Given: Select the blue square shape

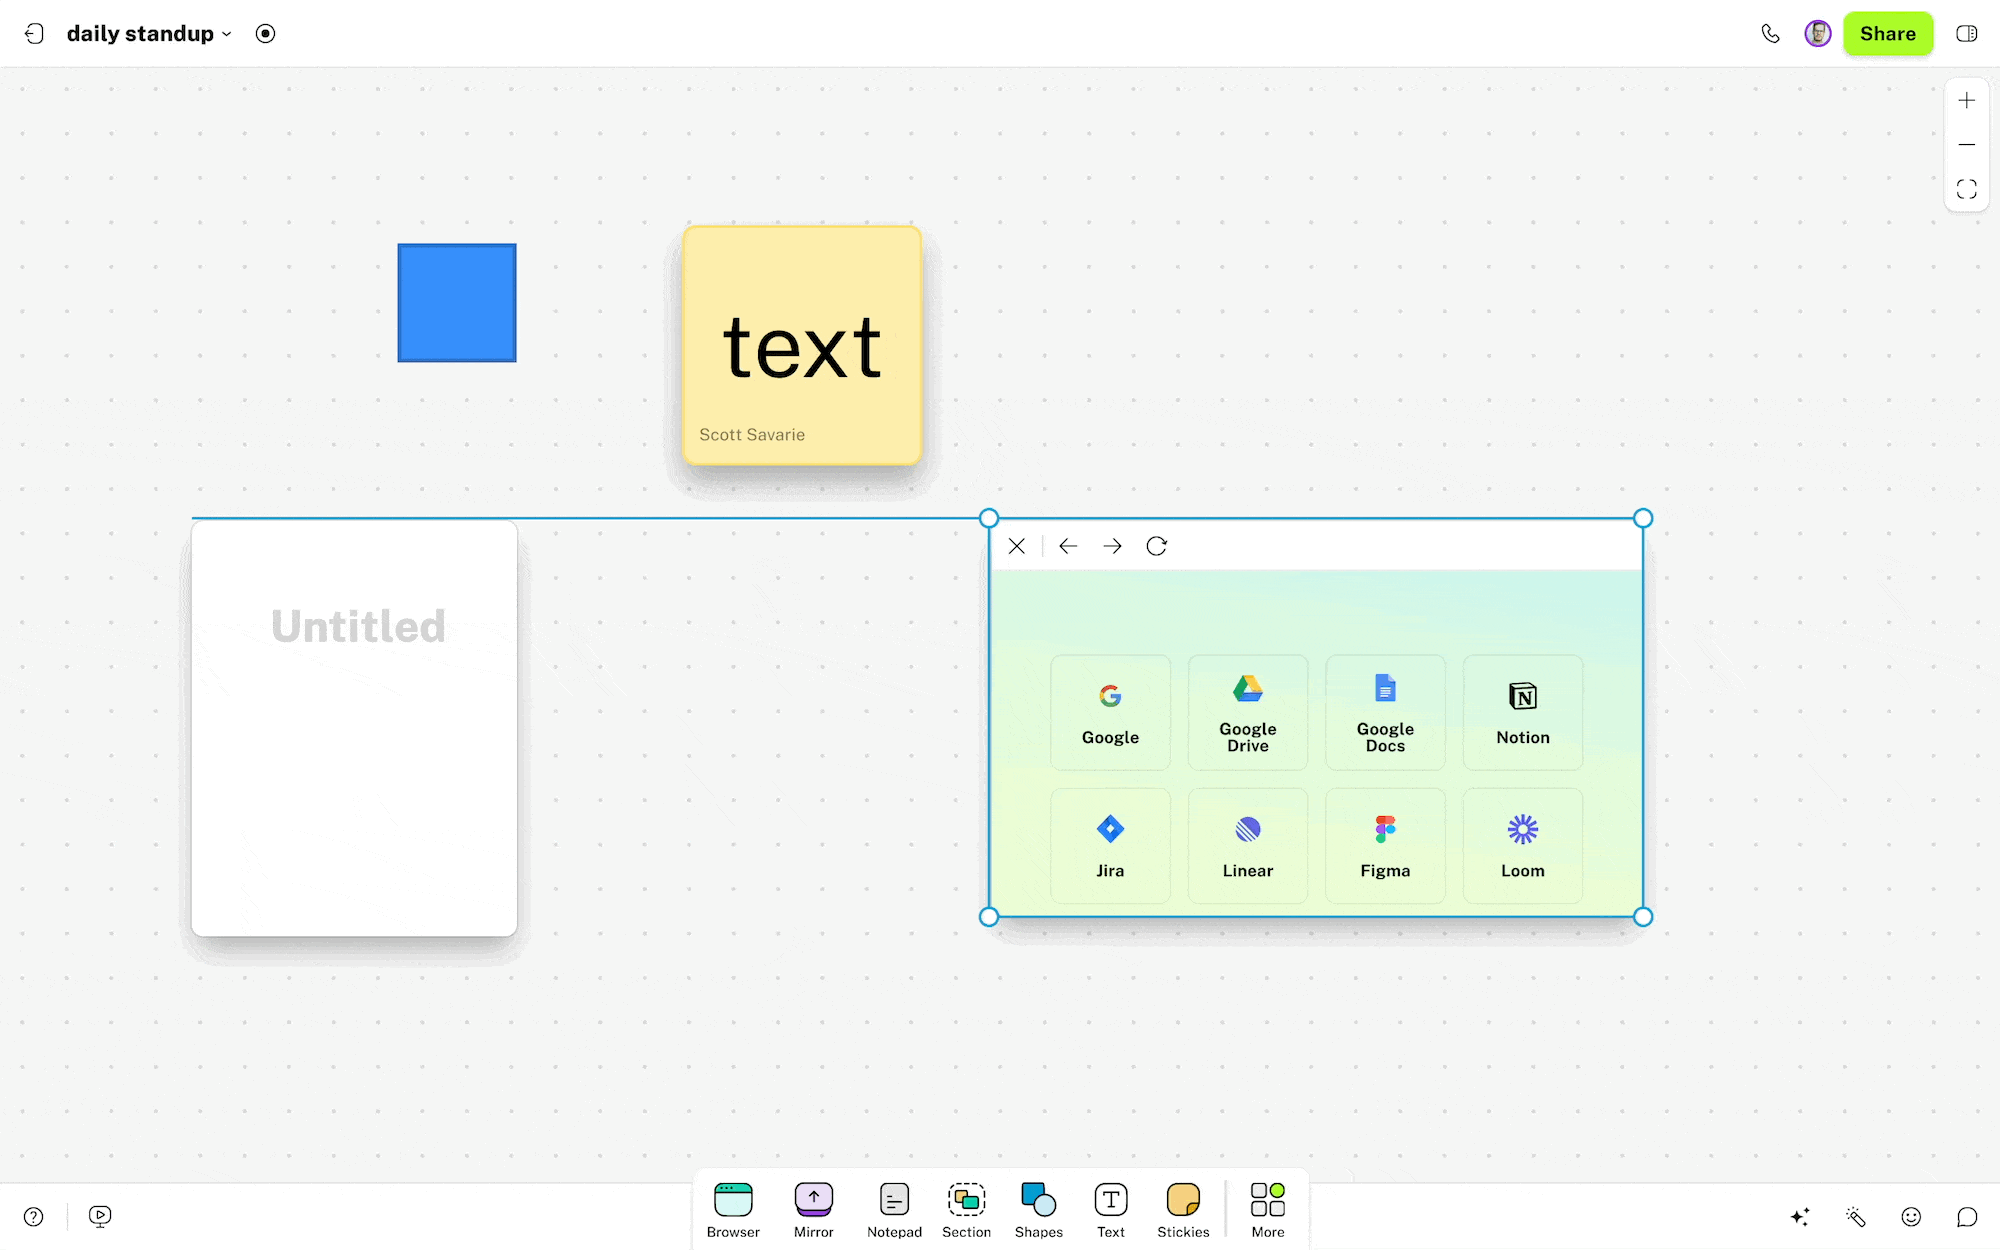Looking at the screenshot, I should [x=457, y=303].
